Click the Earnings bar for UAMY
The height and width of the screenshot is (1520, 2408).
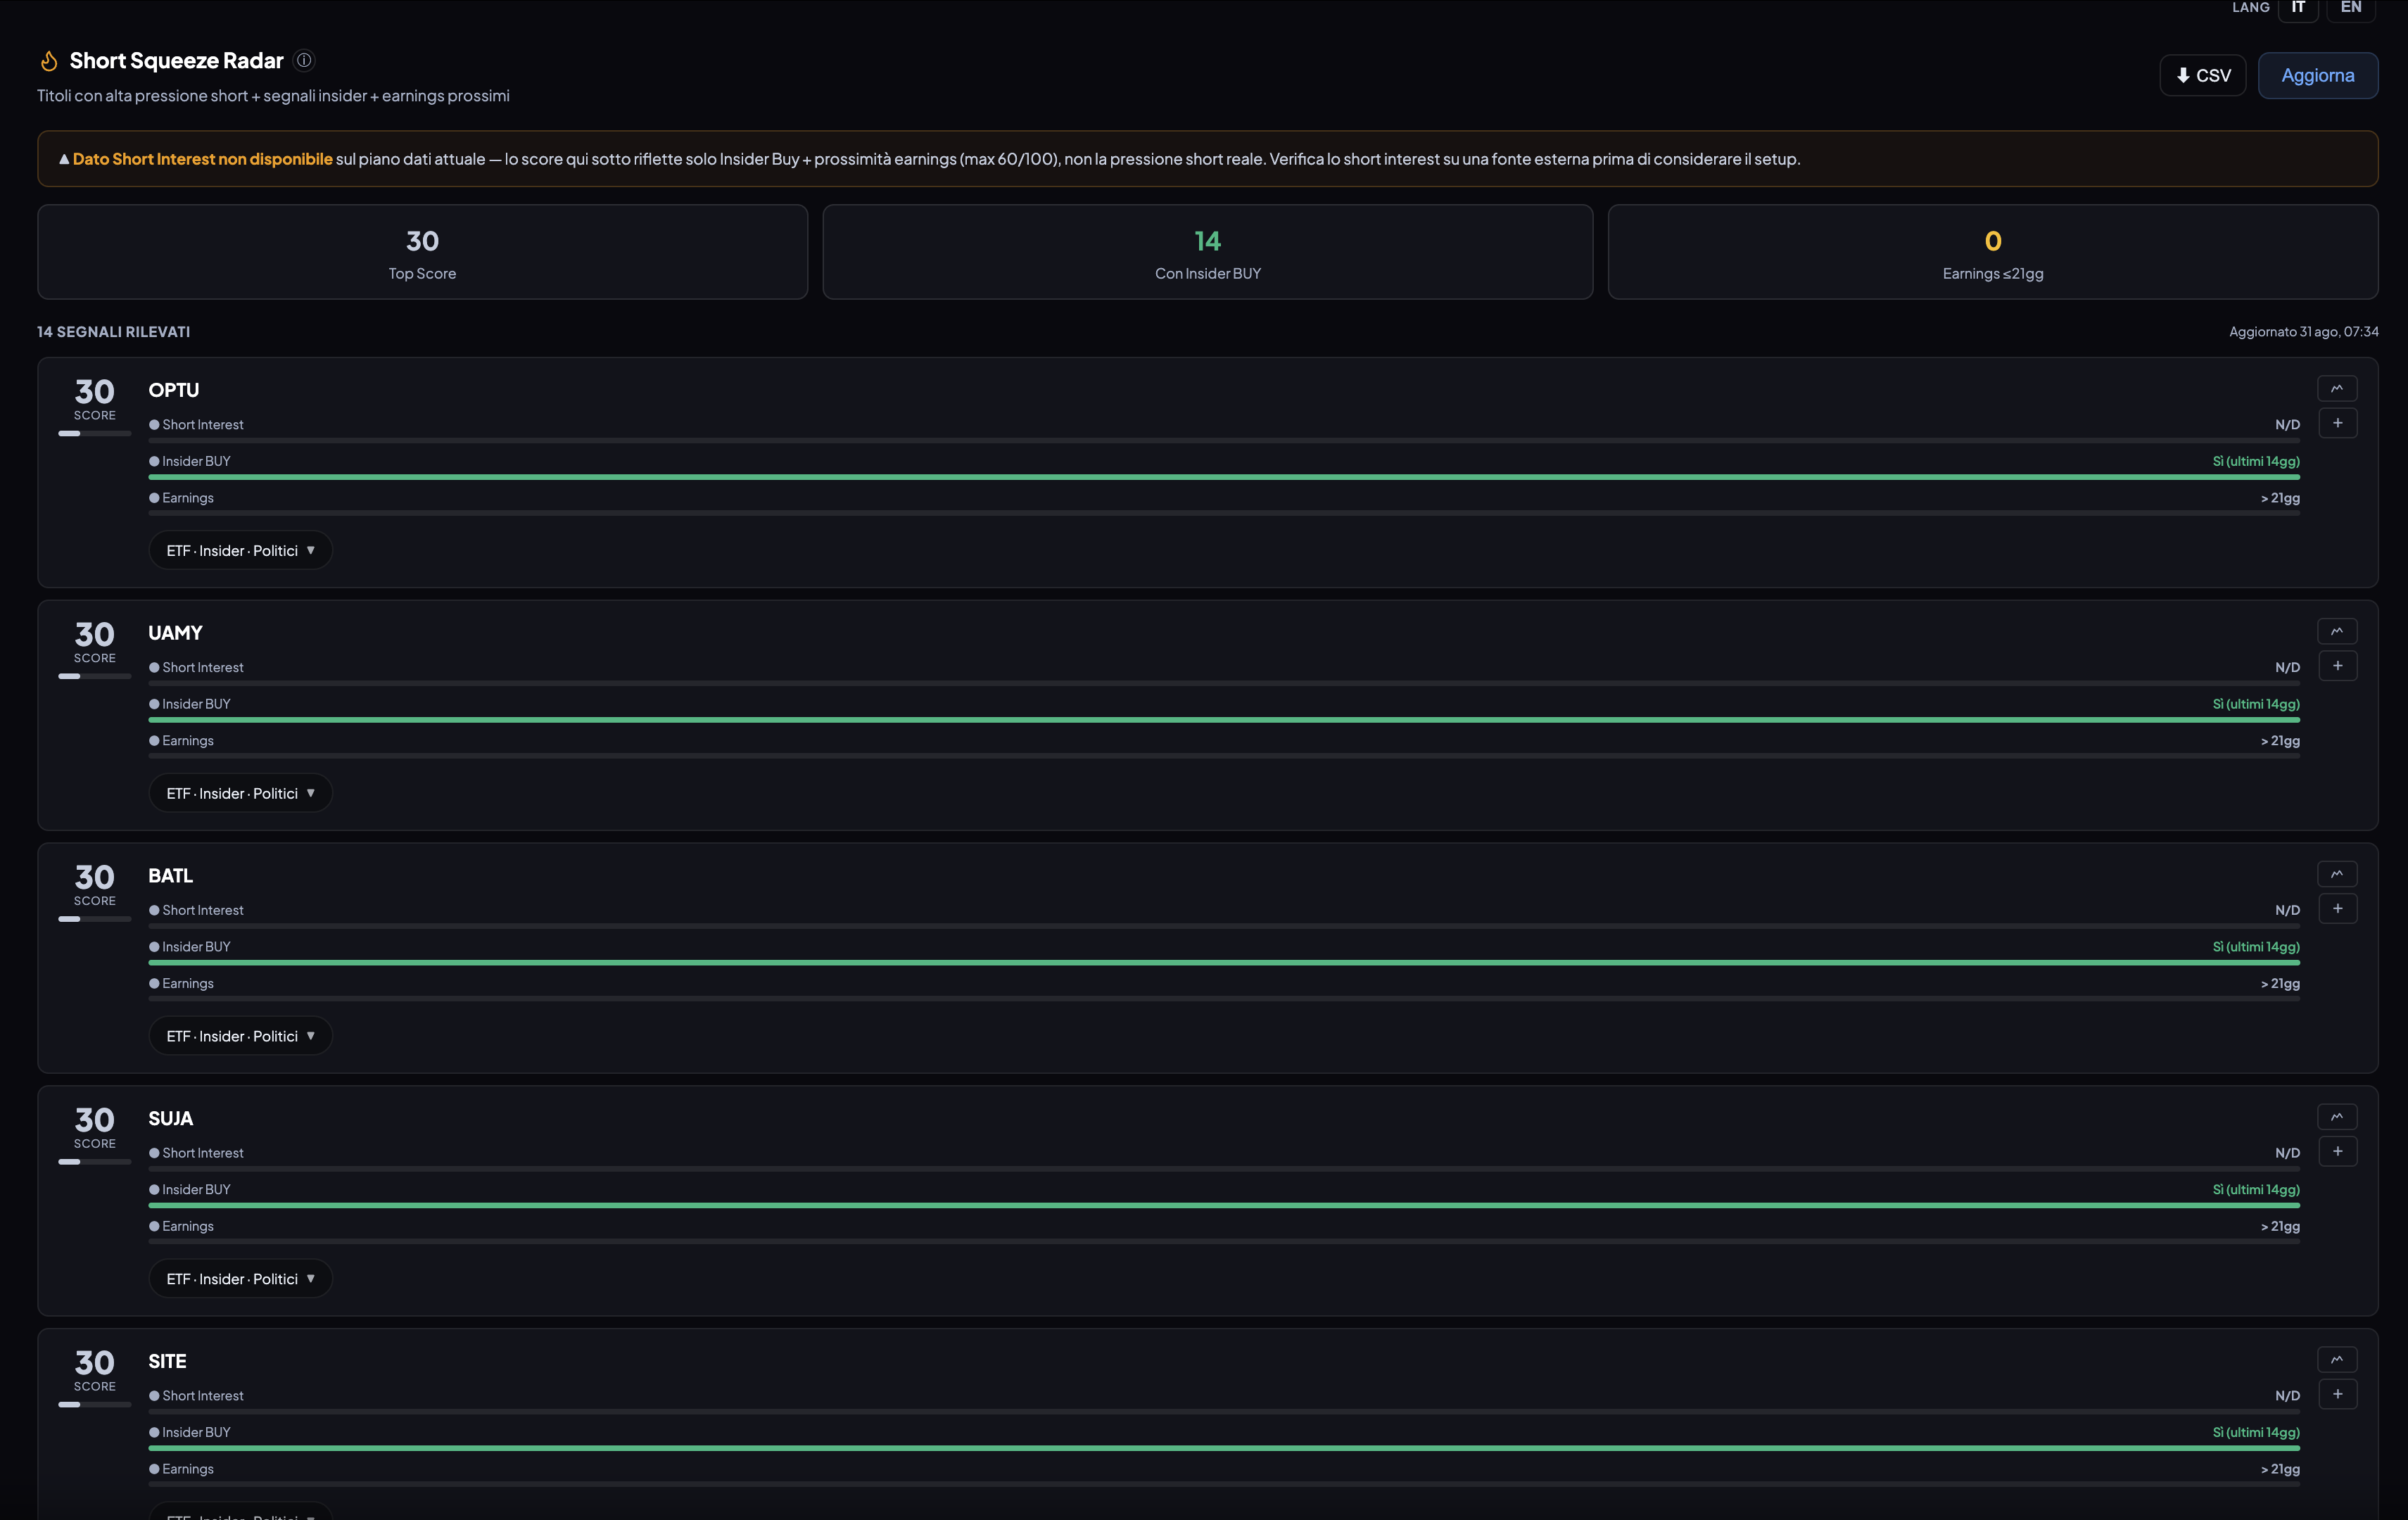tap(1224, 757)
